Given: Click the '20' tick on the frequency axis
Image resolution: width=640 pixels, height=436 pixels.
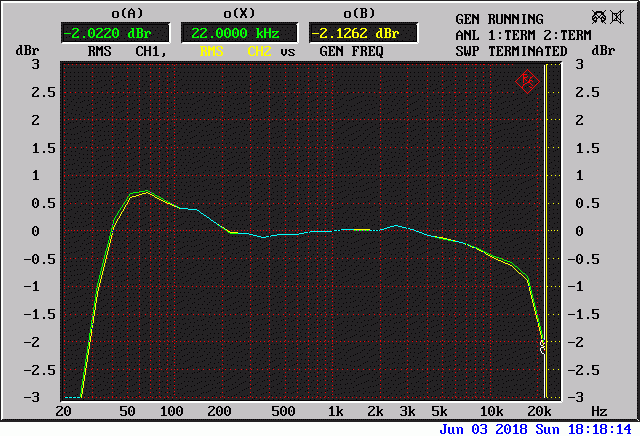Looking at the screenshot, I should pyautogui.click(x=63, y=411).
